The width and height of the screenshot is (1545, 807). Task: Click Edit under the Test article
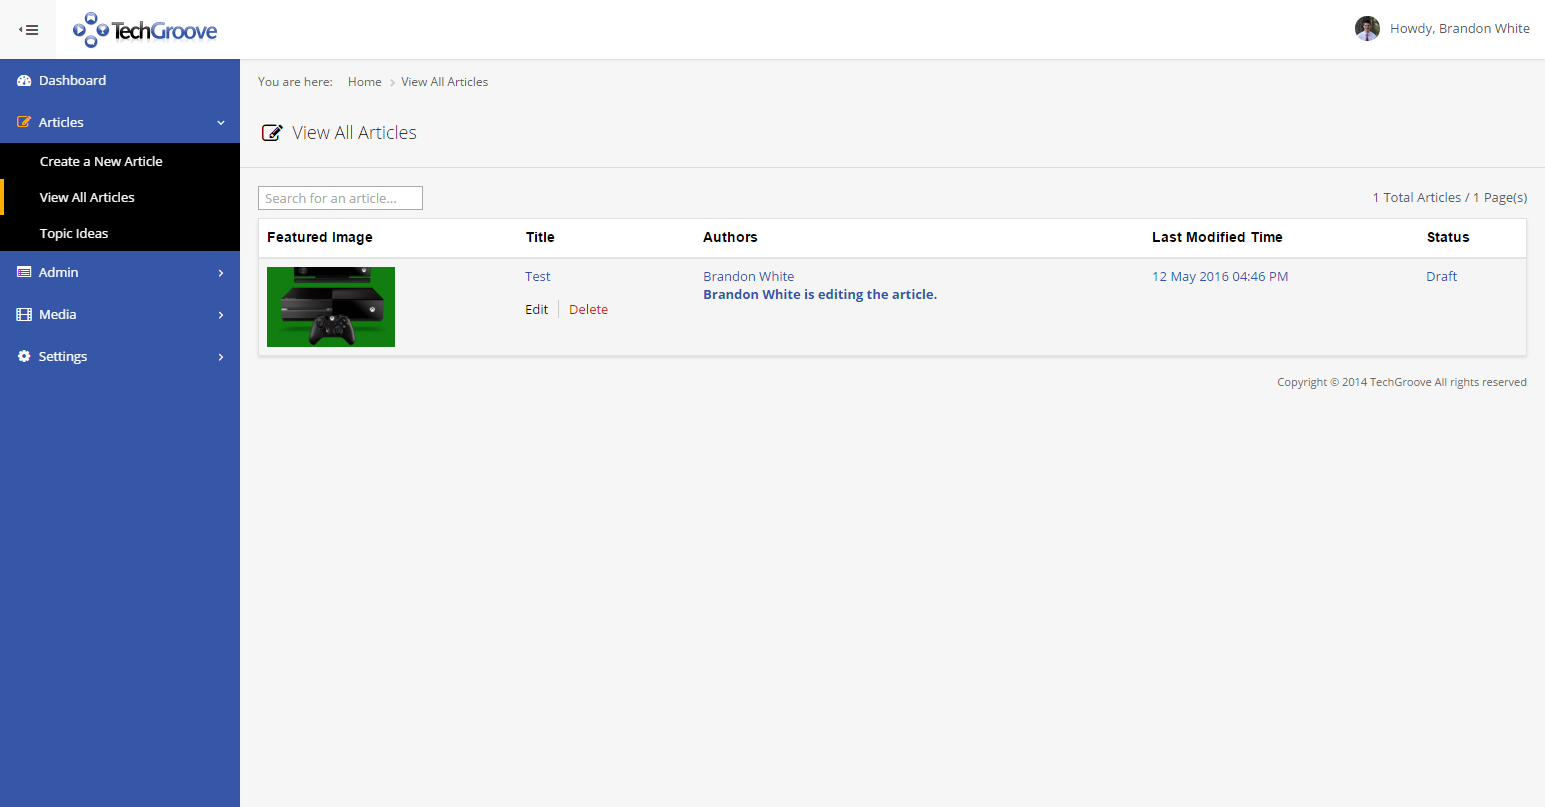pyautogui.click(x=536, y=310)
